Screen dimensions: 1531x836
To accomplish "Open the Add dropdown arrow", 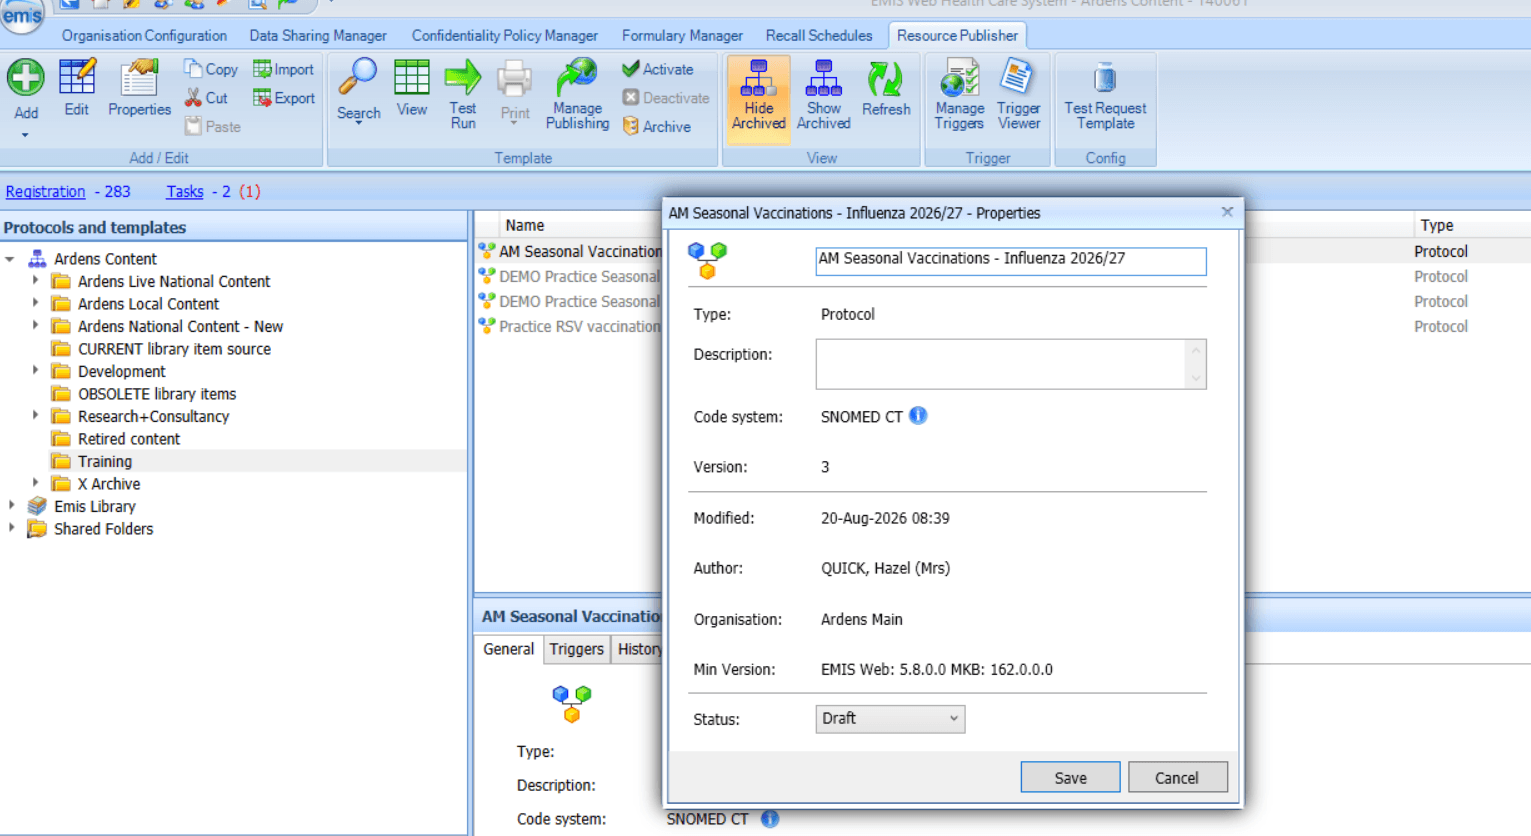I will click(x=25, y=135).
